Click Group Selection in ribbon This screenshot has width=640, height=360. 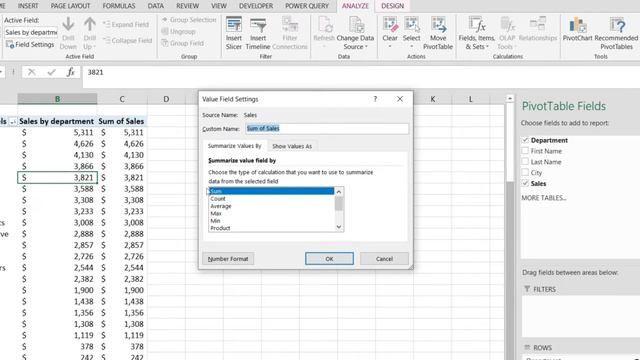(189, 20)
